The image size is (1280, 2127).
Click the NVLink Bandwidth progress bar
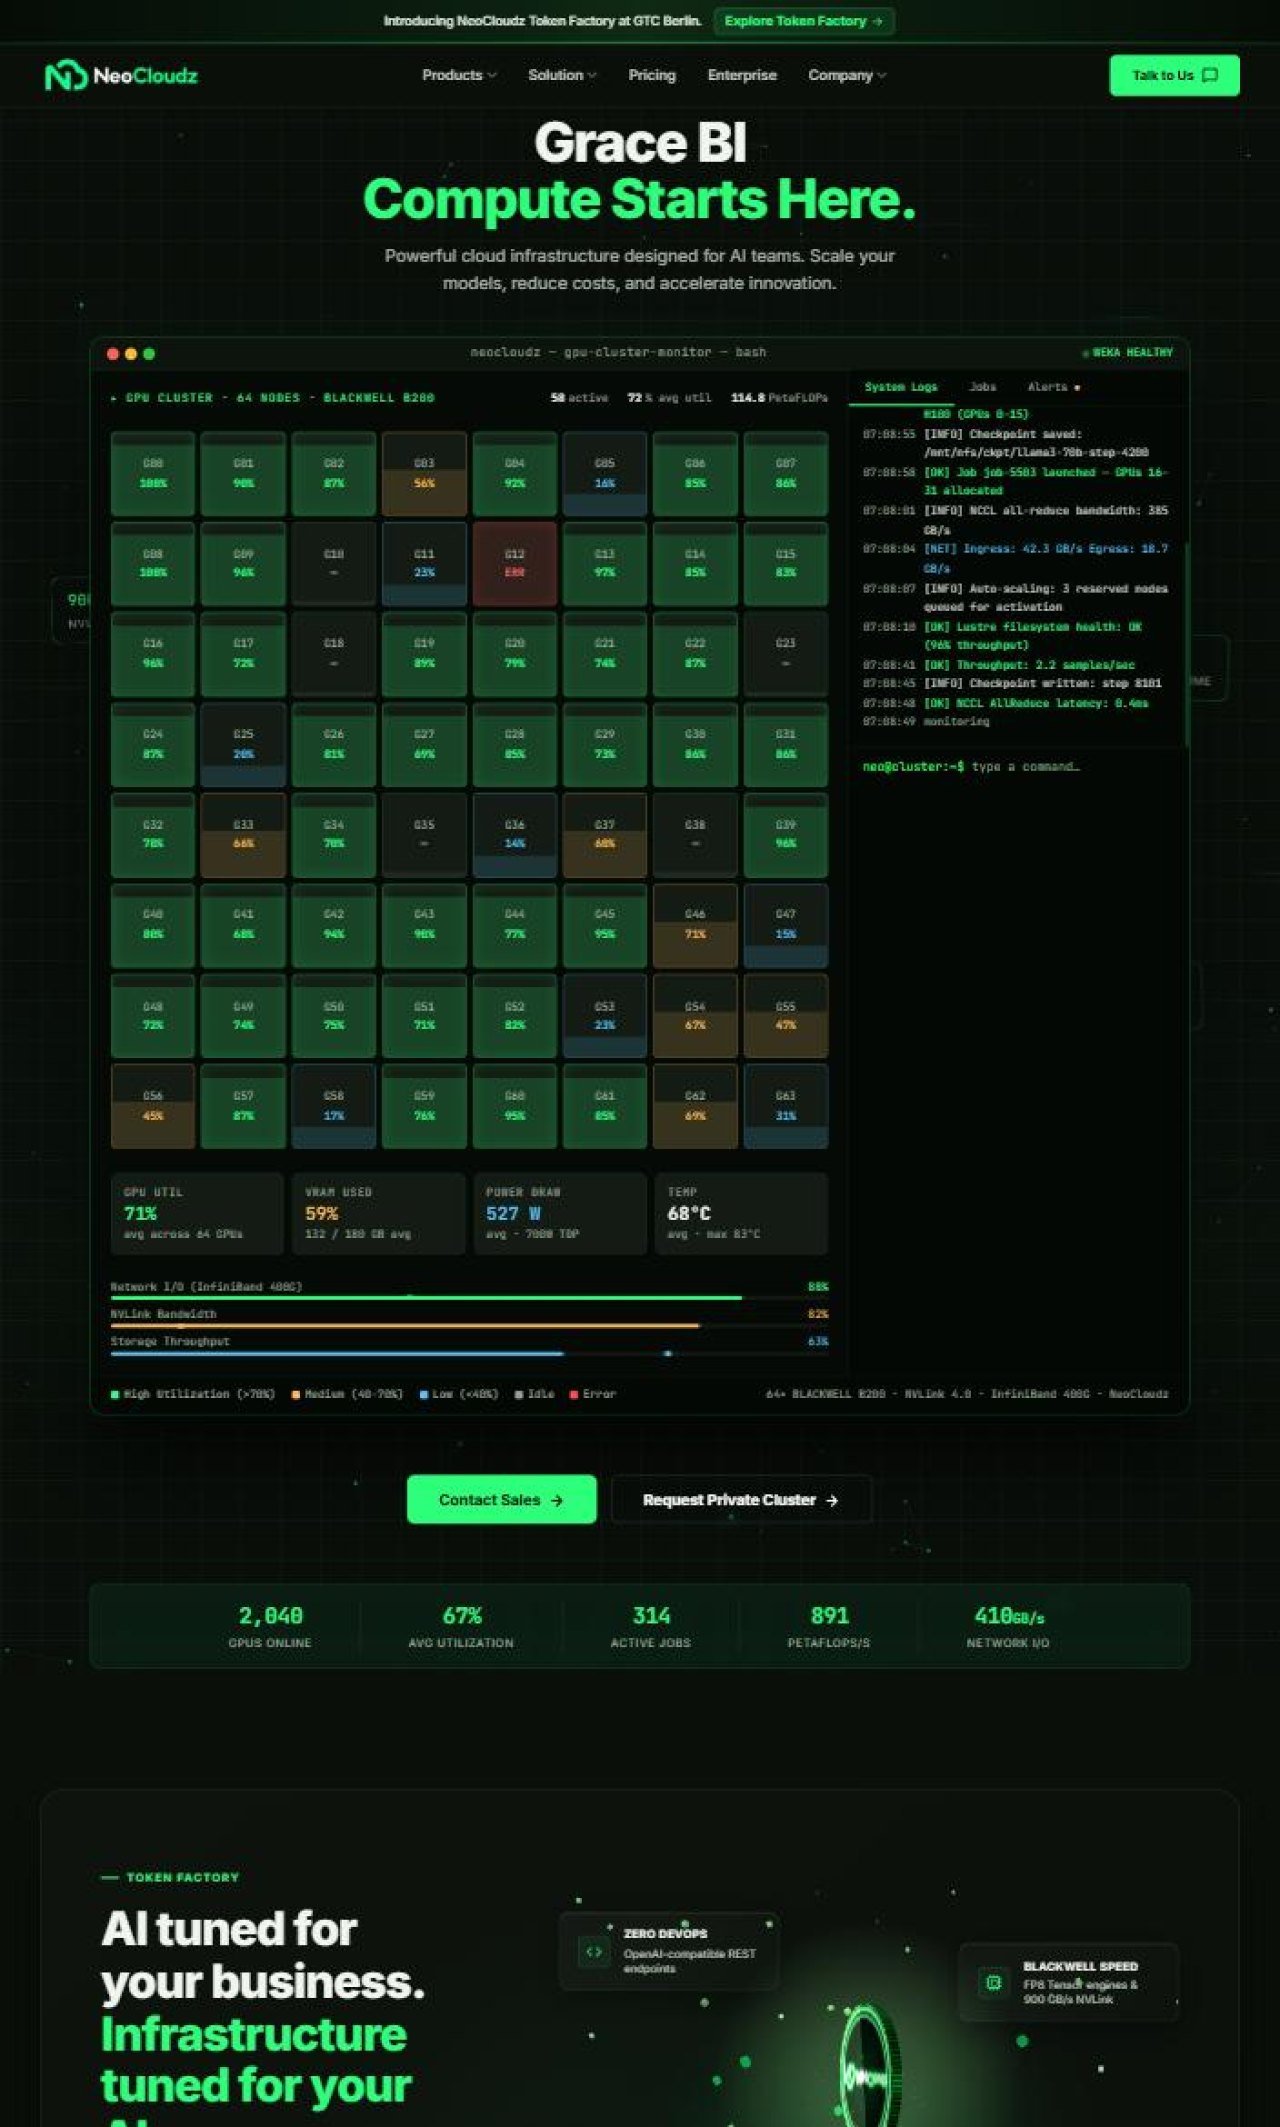pyautogui.click(x=469, y=1325)
